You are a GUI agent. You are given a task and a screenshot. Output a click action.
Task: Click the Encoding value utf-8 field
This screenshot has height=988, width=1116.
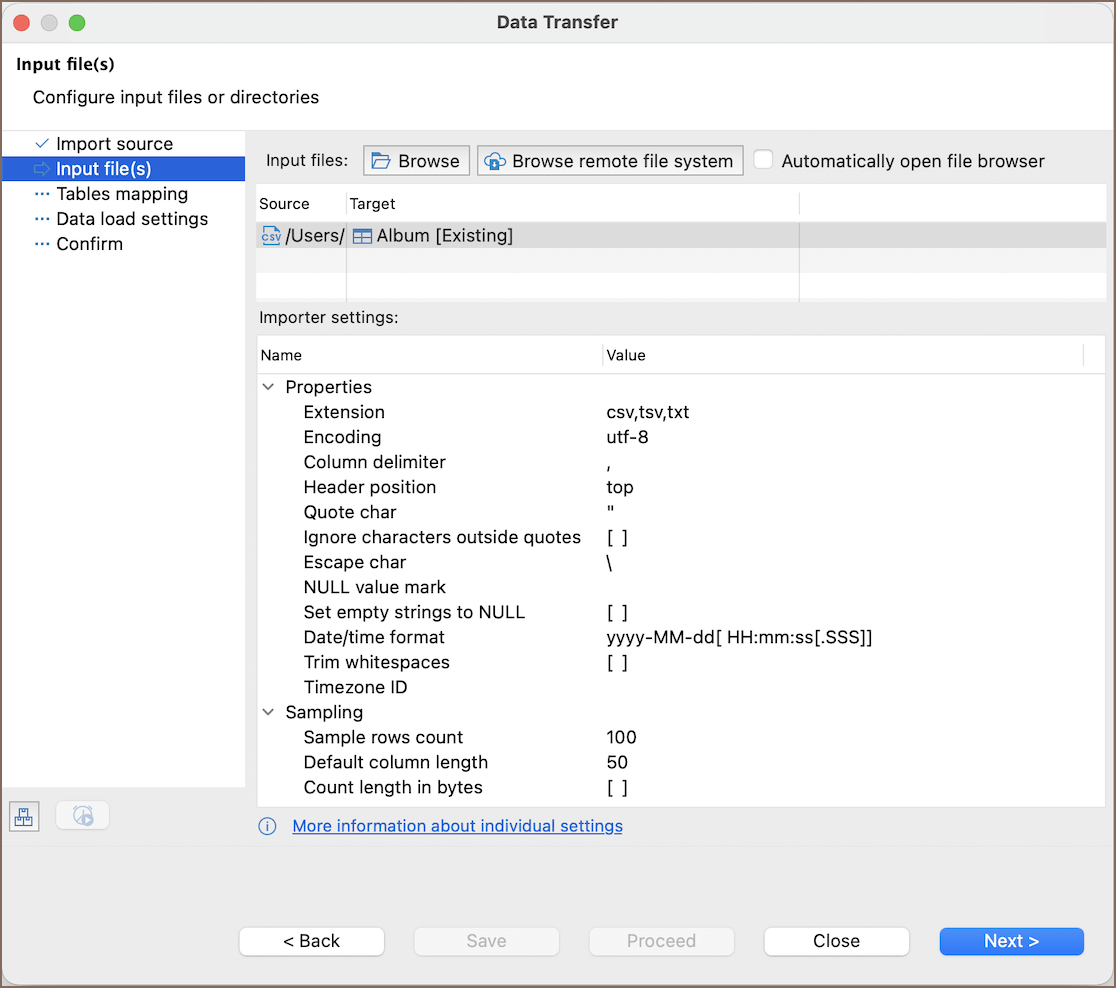point(627,437)
